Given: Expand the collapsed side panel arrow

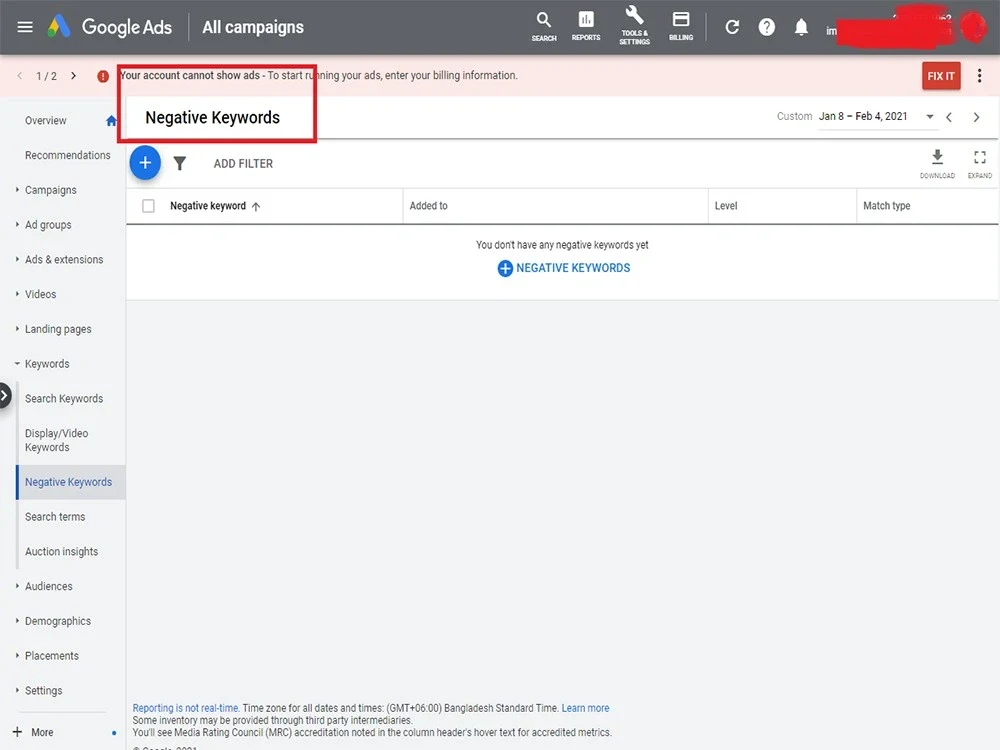Looking at the screenshot, I should click(4, 395).
